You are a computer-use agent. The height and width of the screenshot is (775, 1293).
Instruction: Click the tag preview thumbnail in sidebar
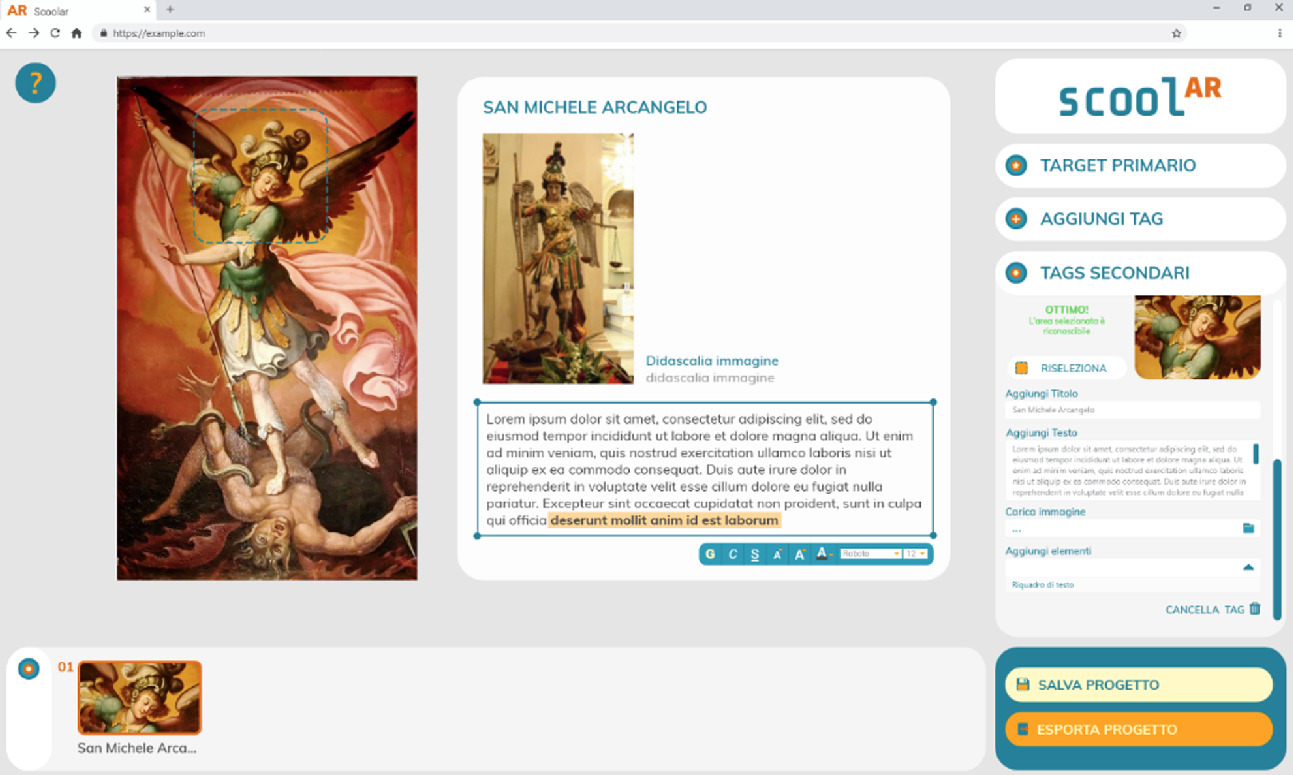1197,337
